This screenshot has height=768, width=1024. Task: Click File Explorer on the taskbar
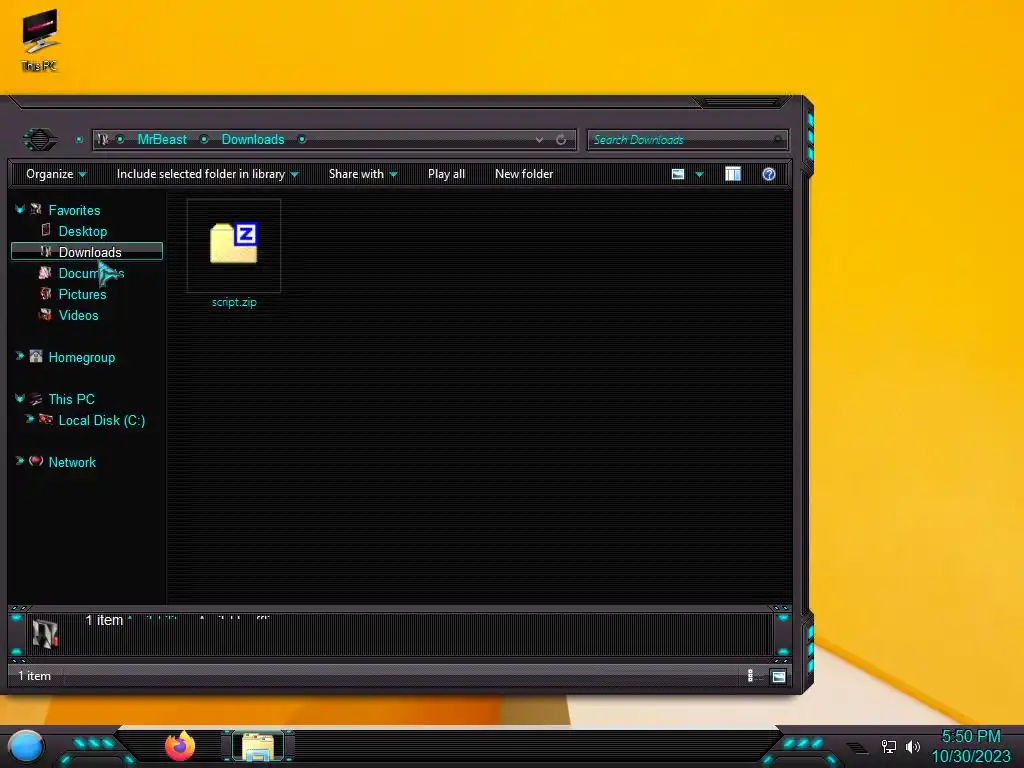pyautogui.click(x=259, y=746)
